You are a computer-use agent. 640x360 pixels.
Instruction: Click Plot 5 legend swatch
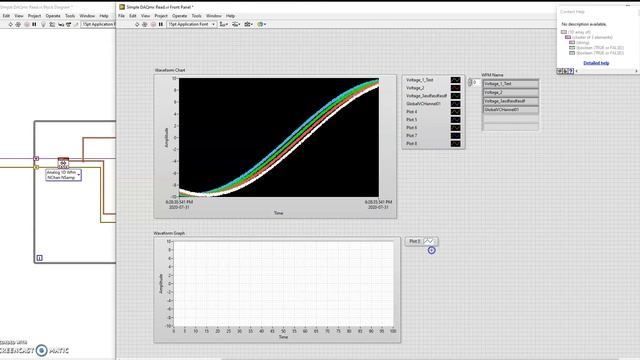point(455,120)
